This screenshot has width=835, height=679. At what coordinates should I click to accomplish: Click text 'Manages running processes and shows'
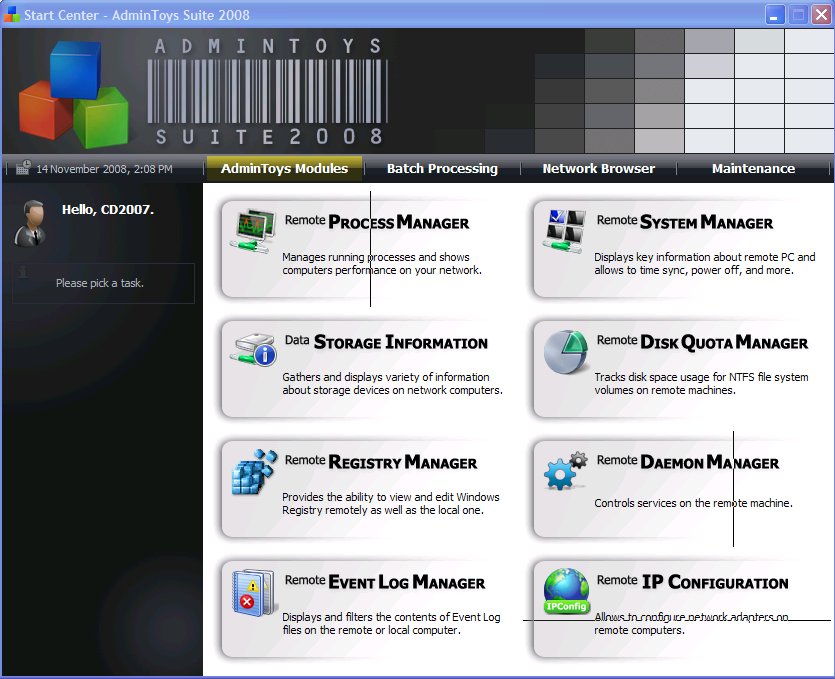point(376,257)
